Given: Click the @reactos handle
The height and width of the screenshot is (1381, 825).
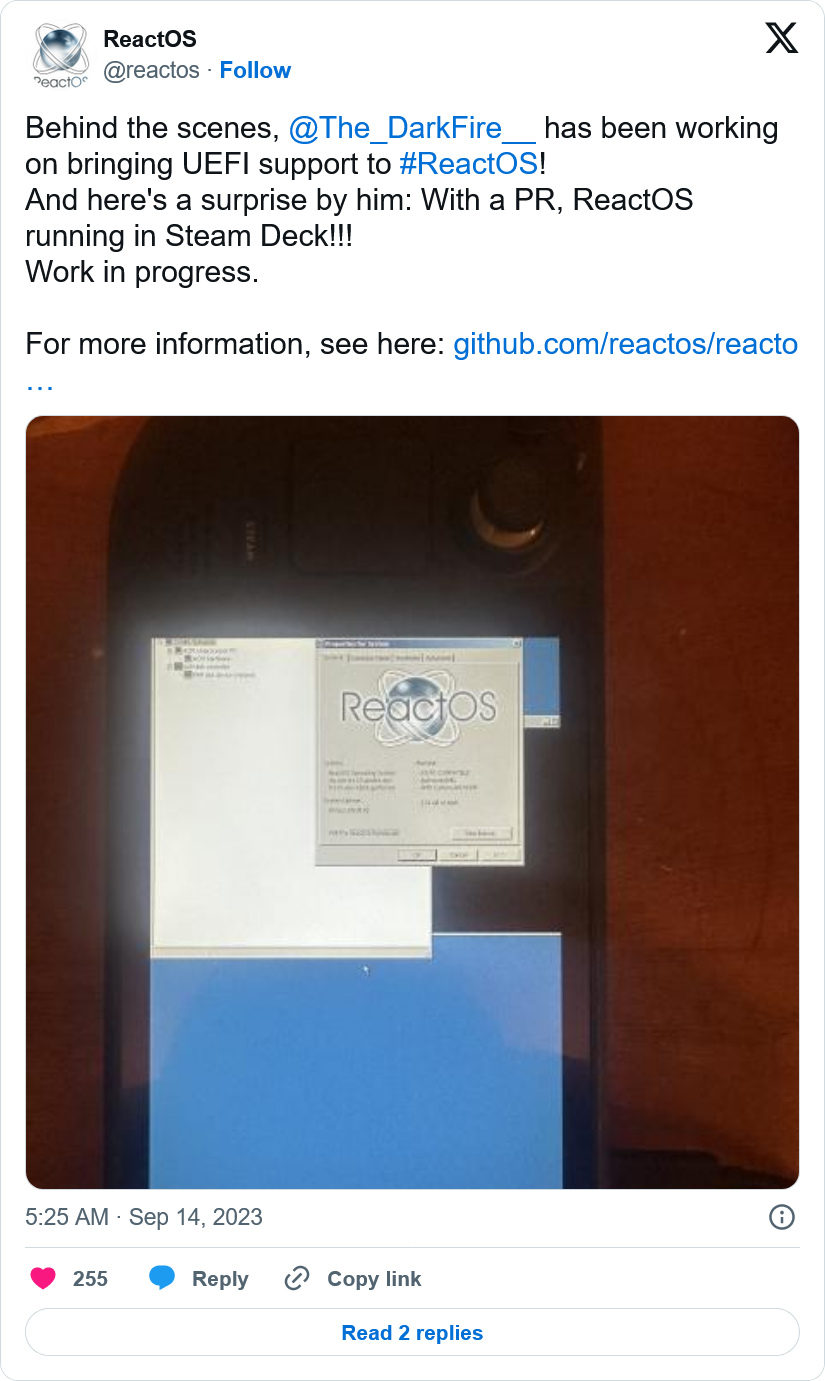Looking at the screenshot, I should point(152,70).
